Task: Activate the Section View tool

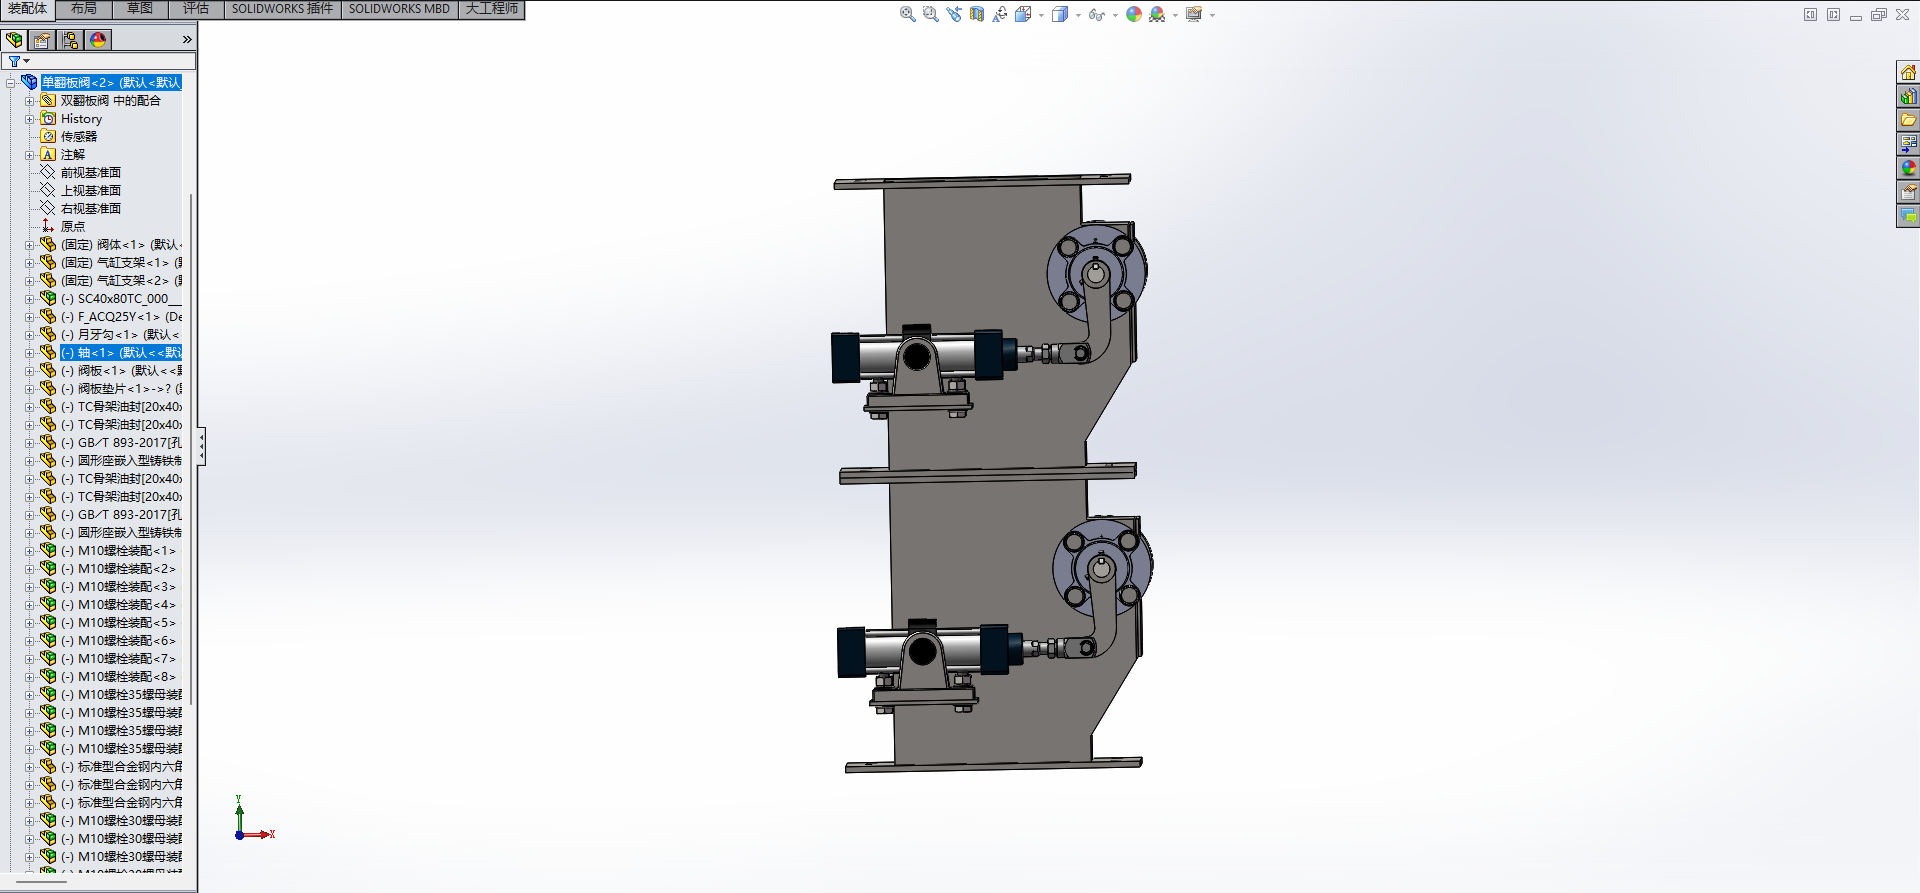Action: coord(976,14)
